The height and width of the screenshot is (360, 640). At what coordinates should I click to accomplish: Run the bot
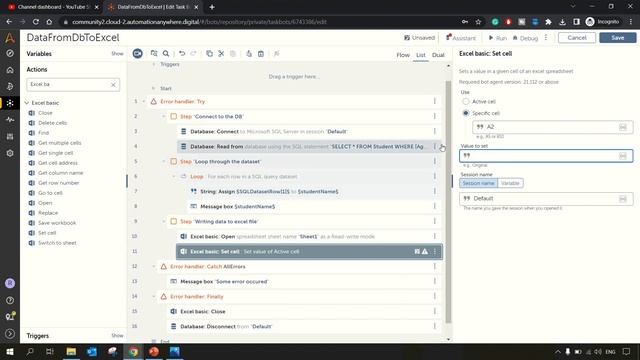[498, 38]
